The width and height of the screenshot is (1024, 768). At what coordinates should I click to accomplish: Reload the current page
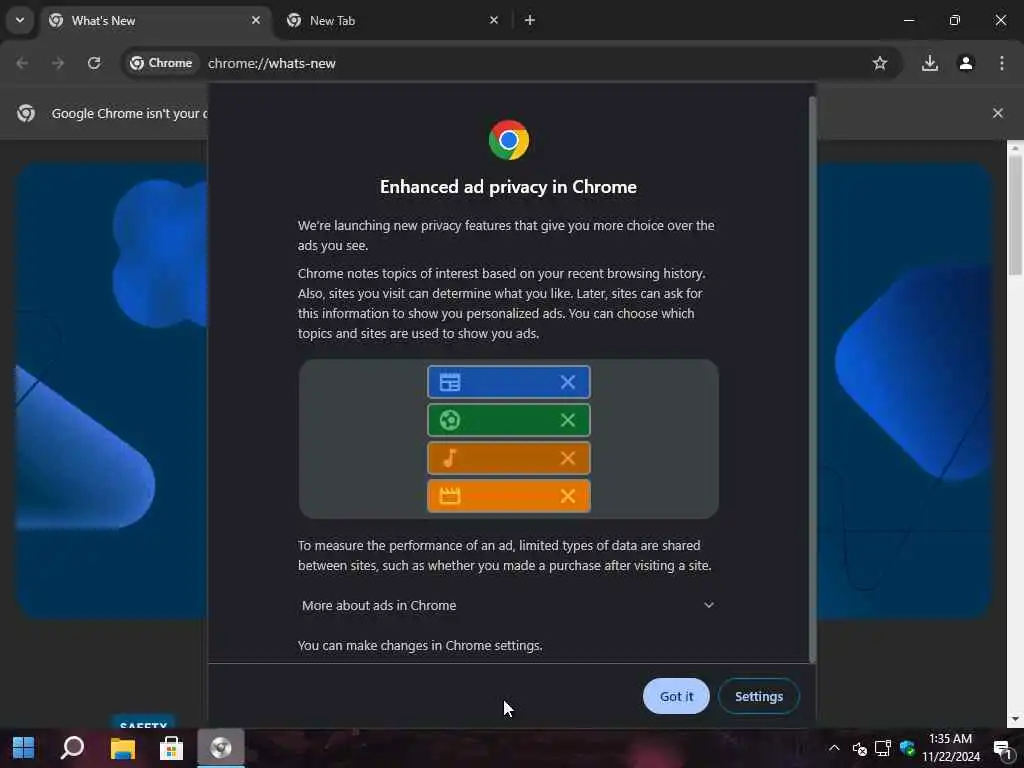point(94,63)
